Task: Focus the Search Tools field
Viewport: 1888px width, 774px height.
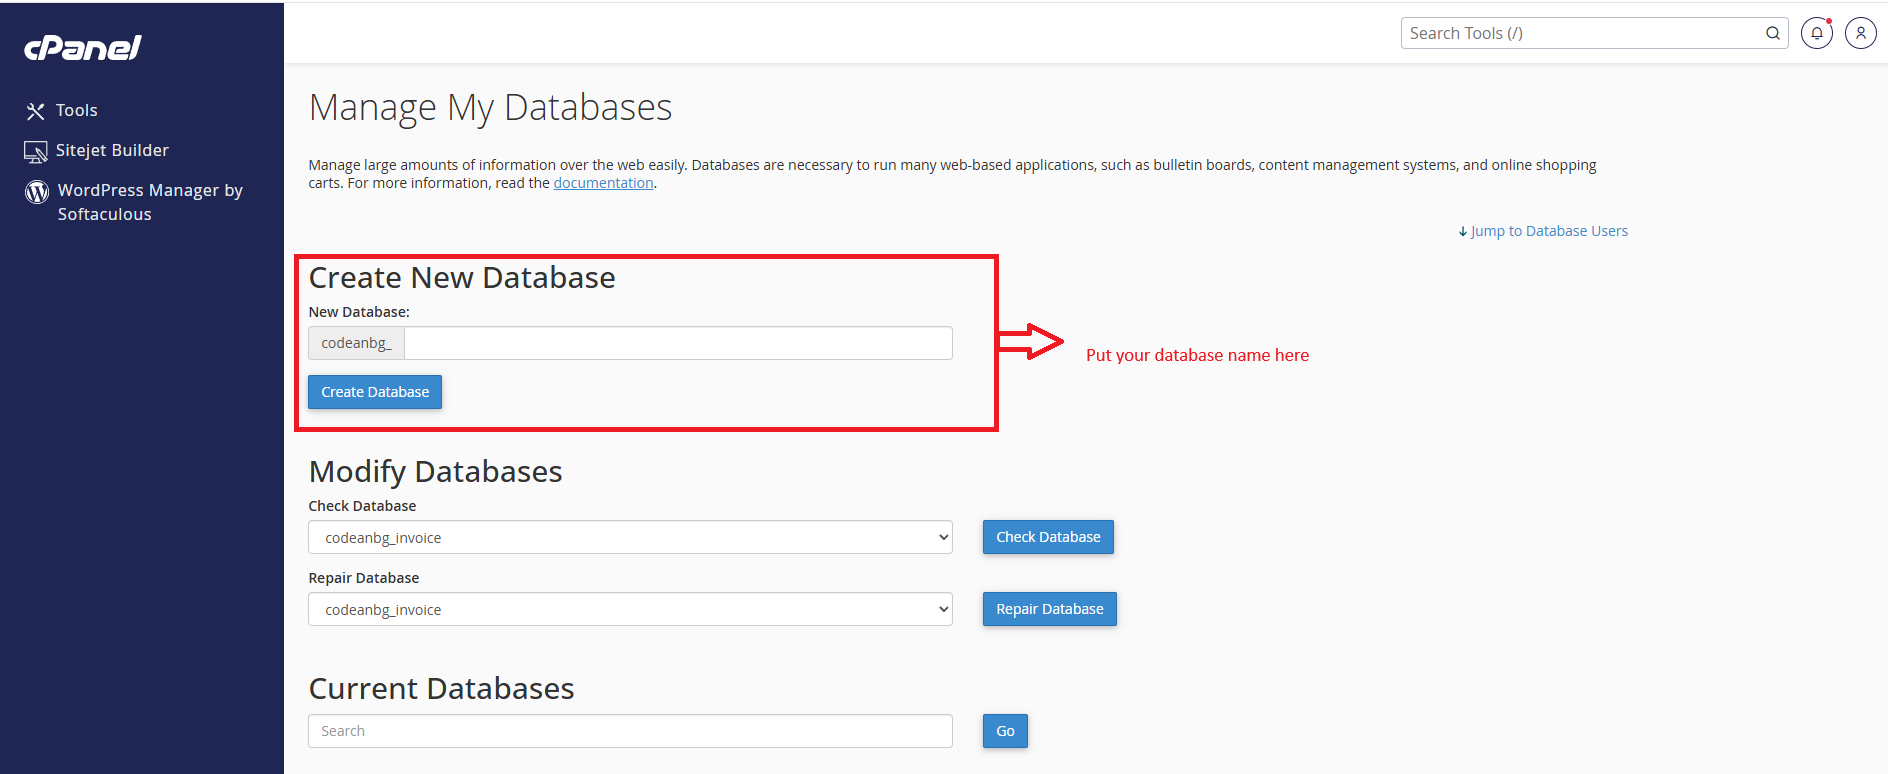Action: (1594, 33)
